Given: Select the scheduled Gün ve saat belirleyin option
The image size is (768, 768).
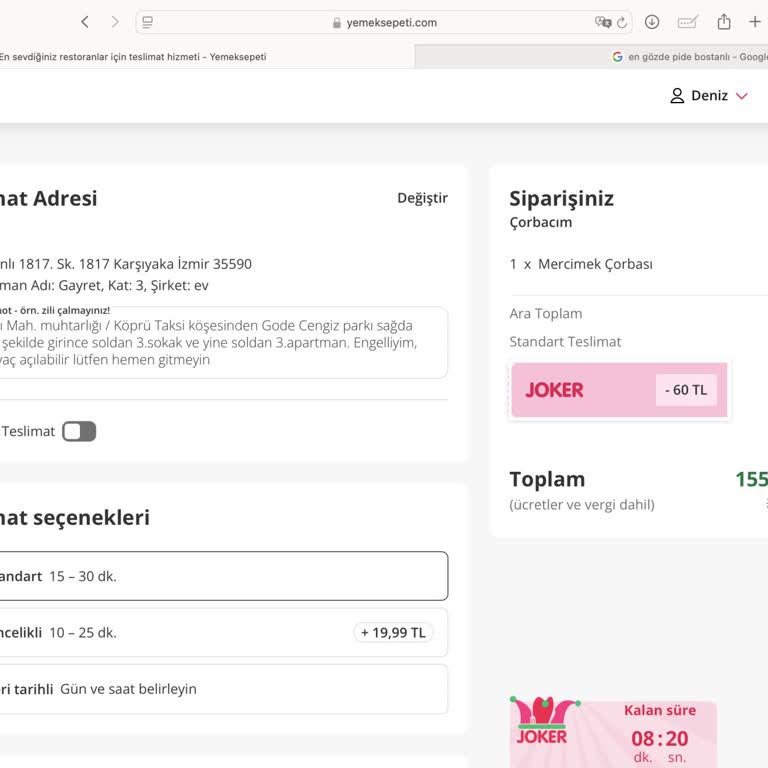Looking at the screenshot, I should pyautogui.click(x=224, y=689).
